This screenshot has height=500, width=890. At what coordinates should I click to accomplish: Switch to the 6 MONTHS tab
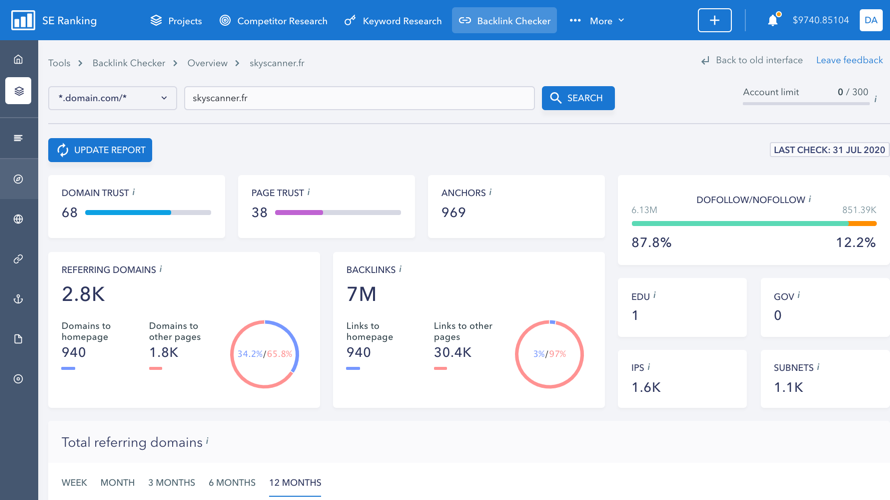232,482
